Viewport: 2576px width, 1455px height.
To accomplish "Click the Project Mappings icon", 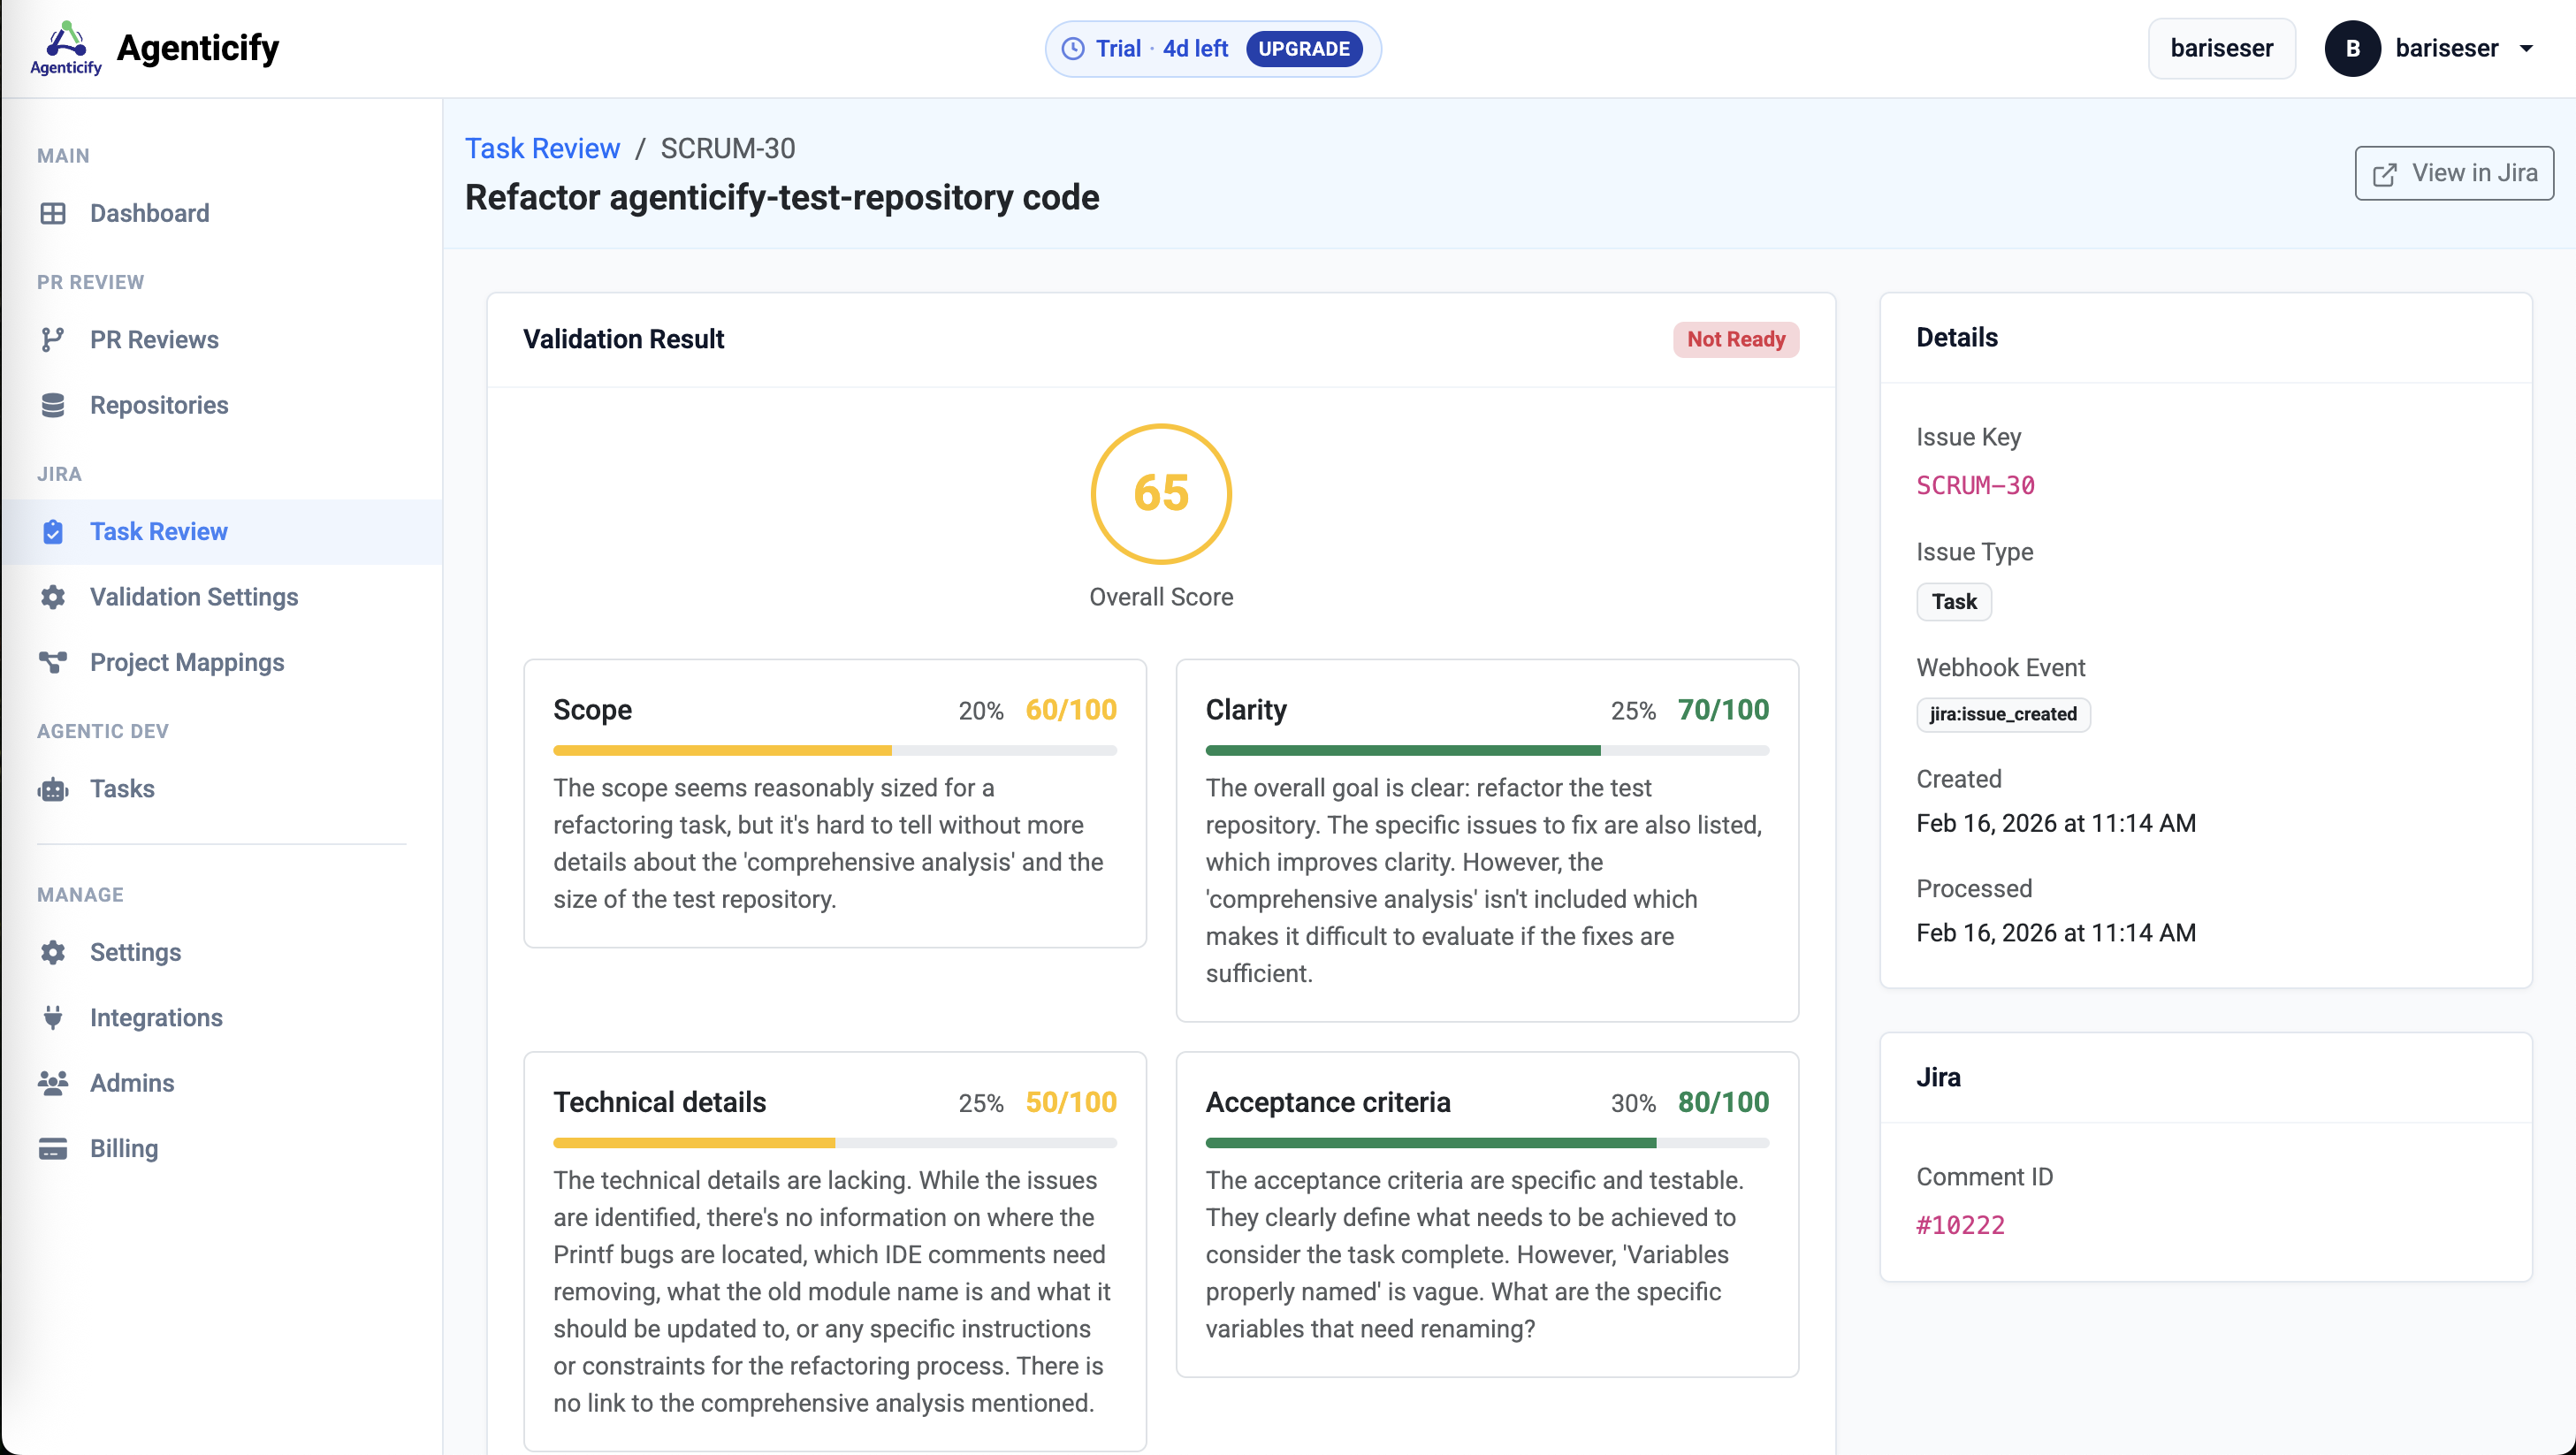I will coord(53,662).
